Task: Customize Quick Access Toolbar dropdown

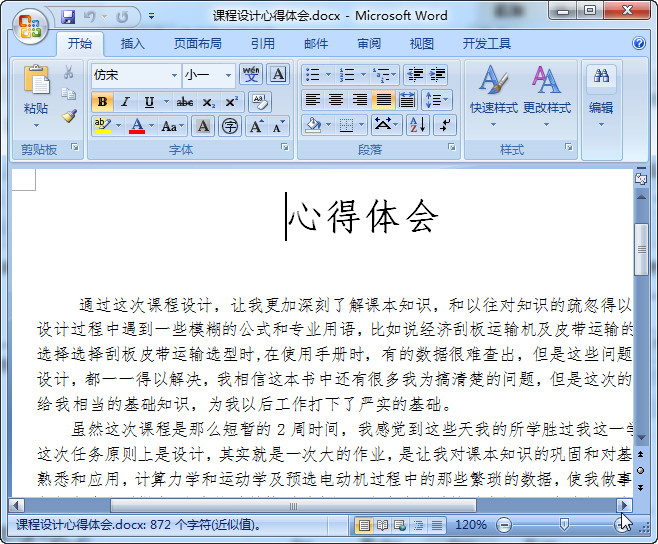Action: pos(151,17)
